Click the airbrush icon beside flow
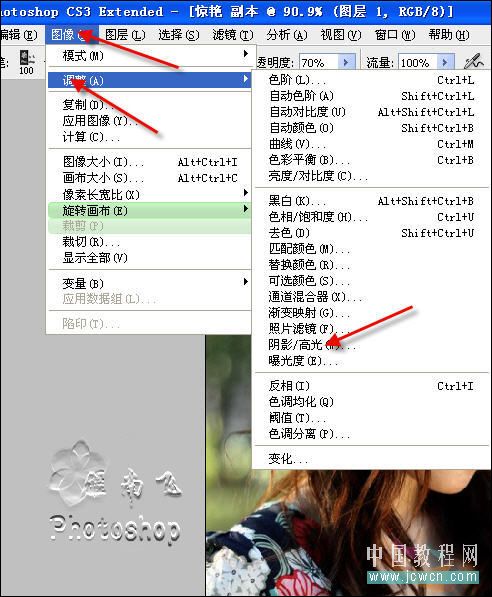 [x=474, y=61]
